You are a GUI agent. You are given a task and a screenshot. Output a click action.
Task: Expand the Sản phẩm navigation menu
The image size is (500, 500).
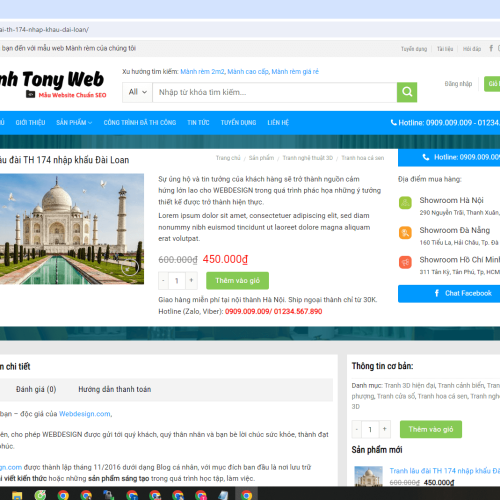click(x=74, y=123)
